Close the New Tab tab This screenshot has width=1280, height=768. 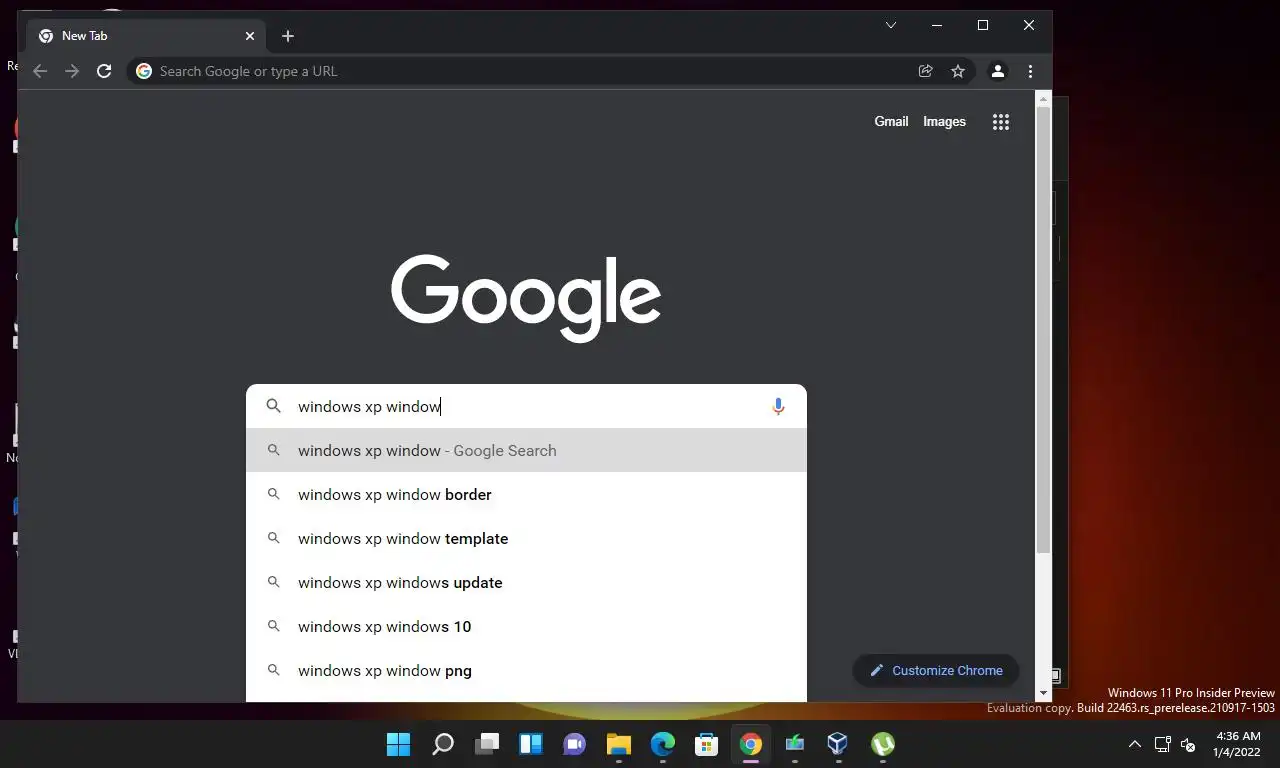click(x=250, y=36)
